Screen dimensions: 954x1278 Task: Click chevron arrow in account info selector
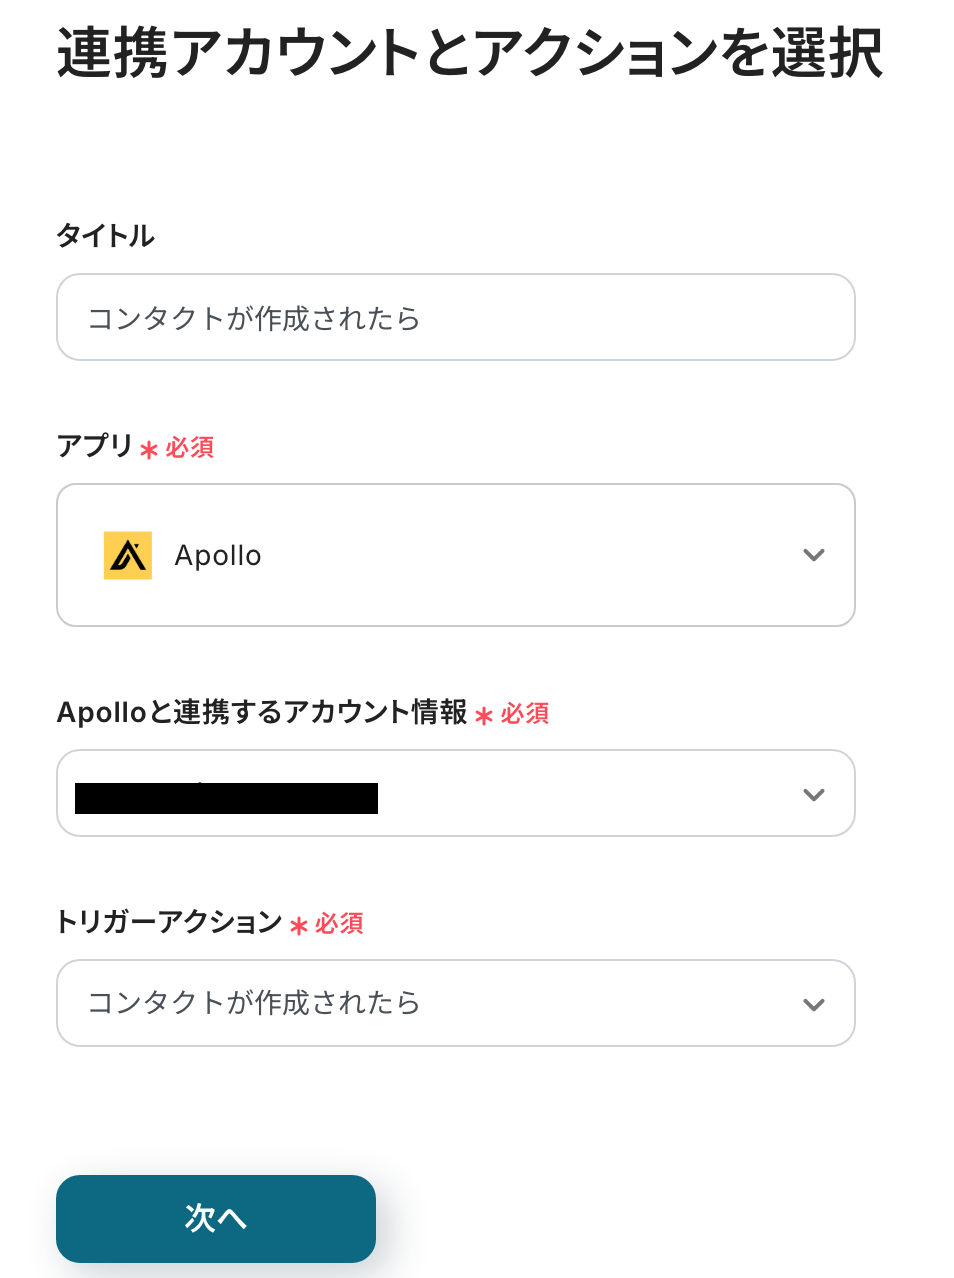coord(813,795)
